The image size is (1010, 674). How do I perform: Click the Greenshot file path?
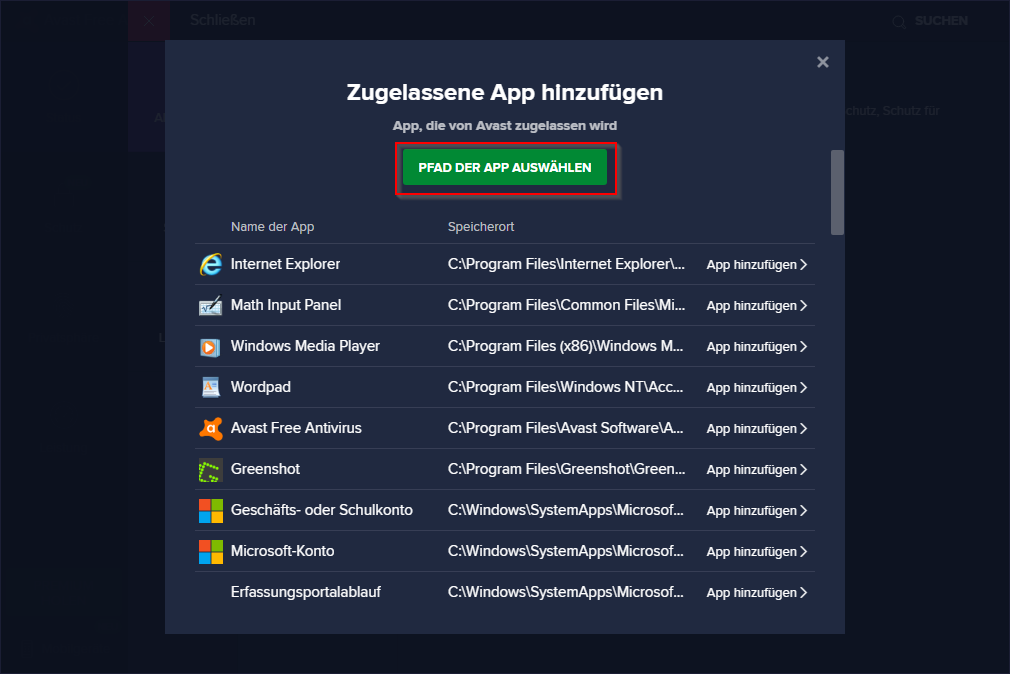click(566, 469)
